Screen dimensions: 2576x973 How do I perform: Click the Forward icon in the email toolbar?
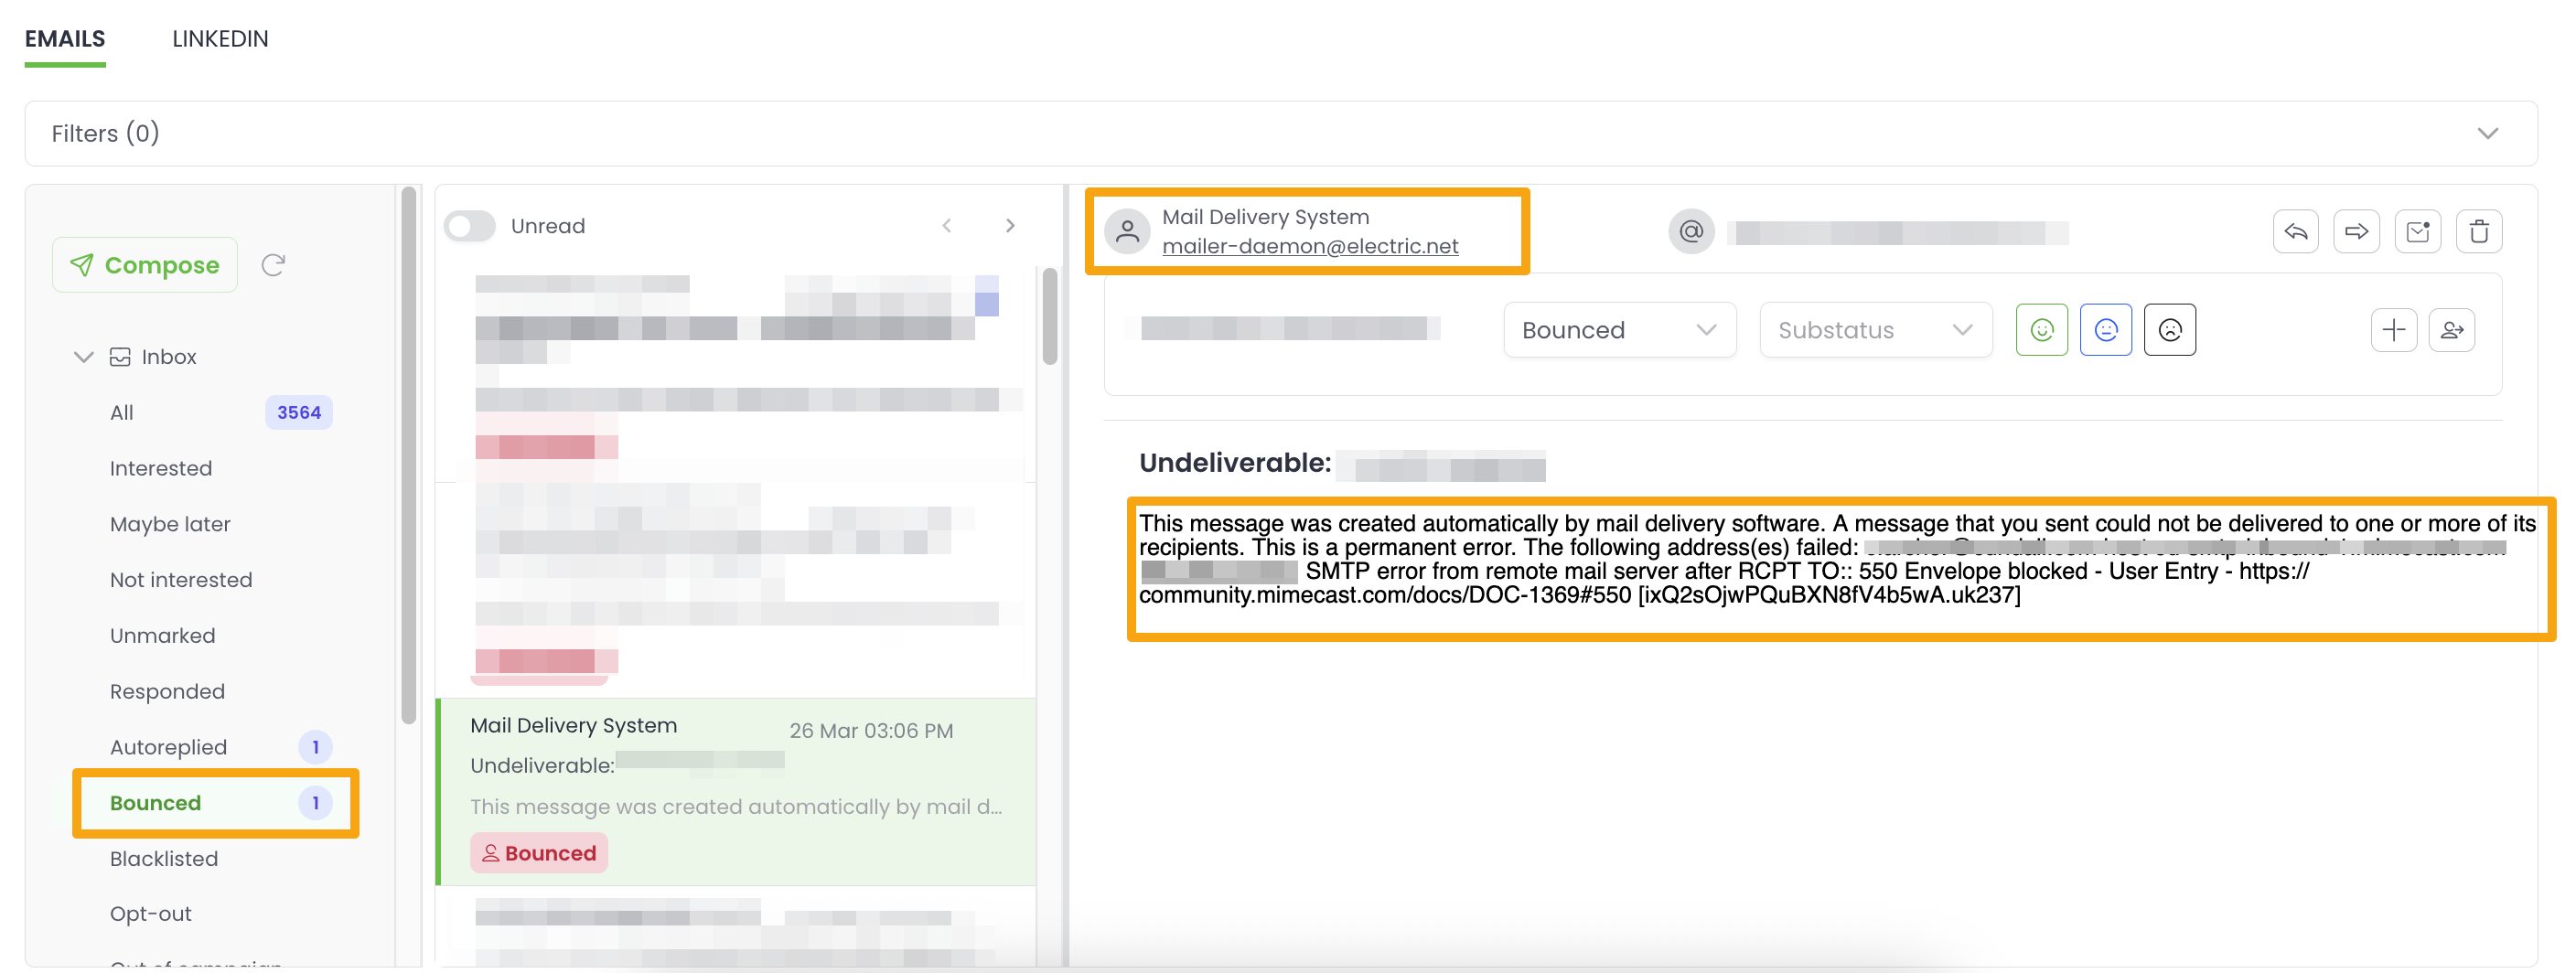click(x=2357, y=230)
